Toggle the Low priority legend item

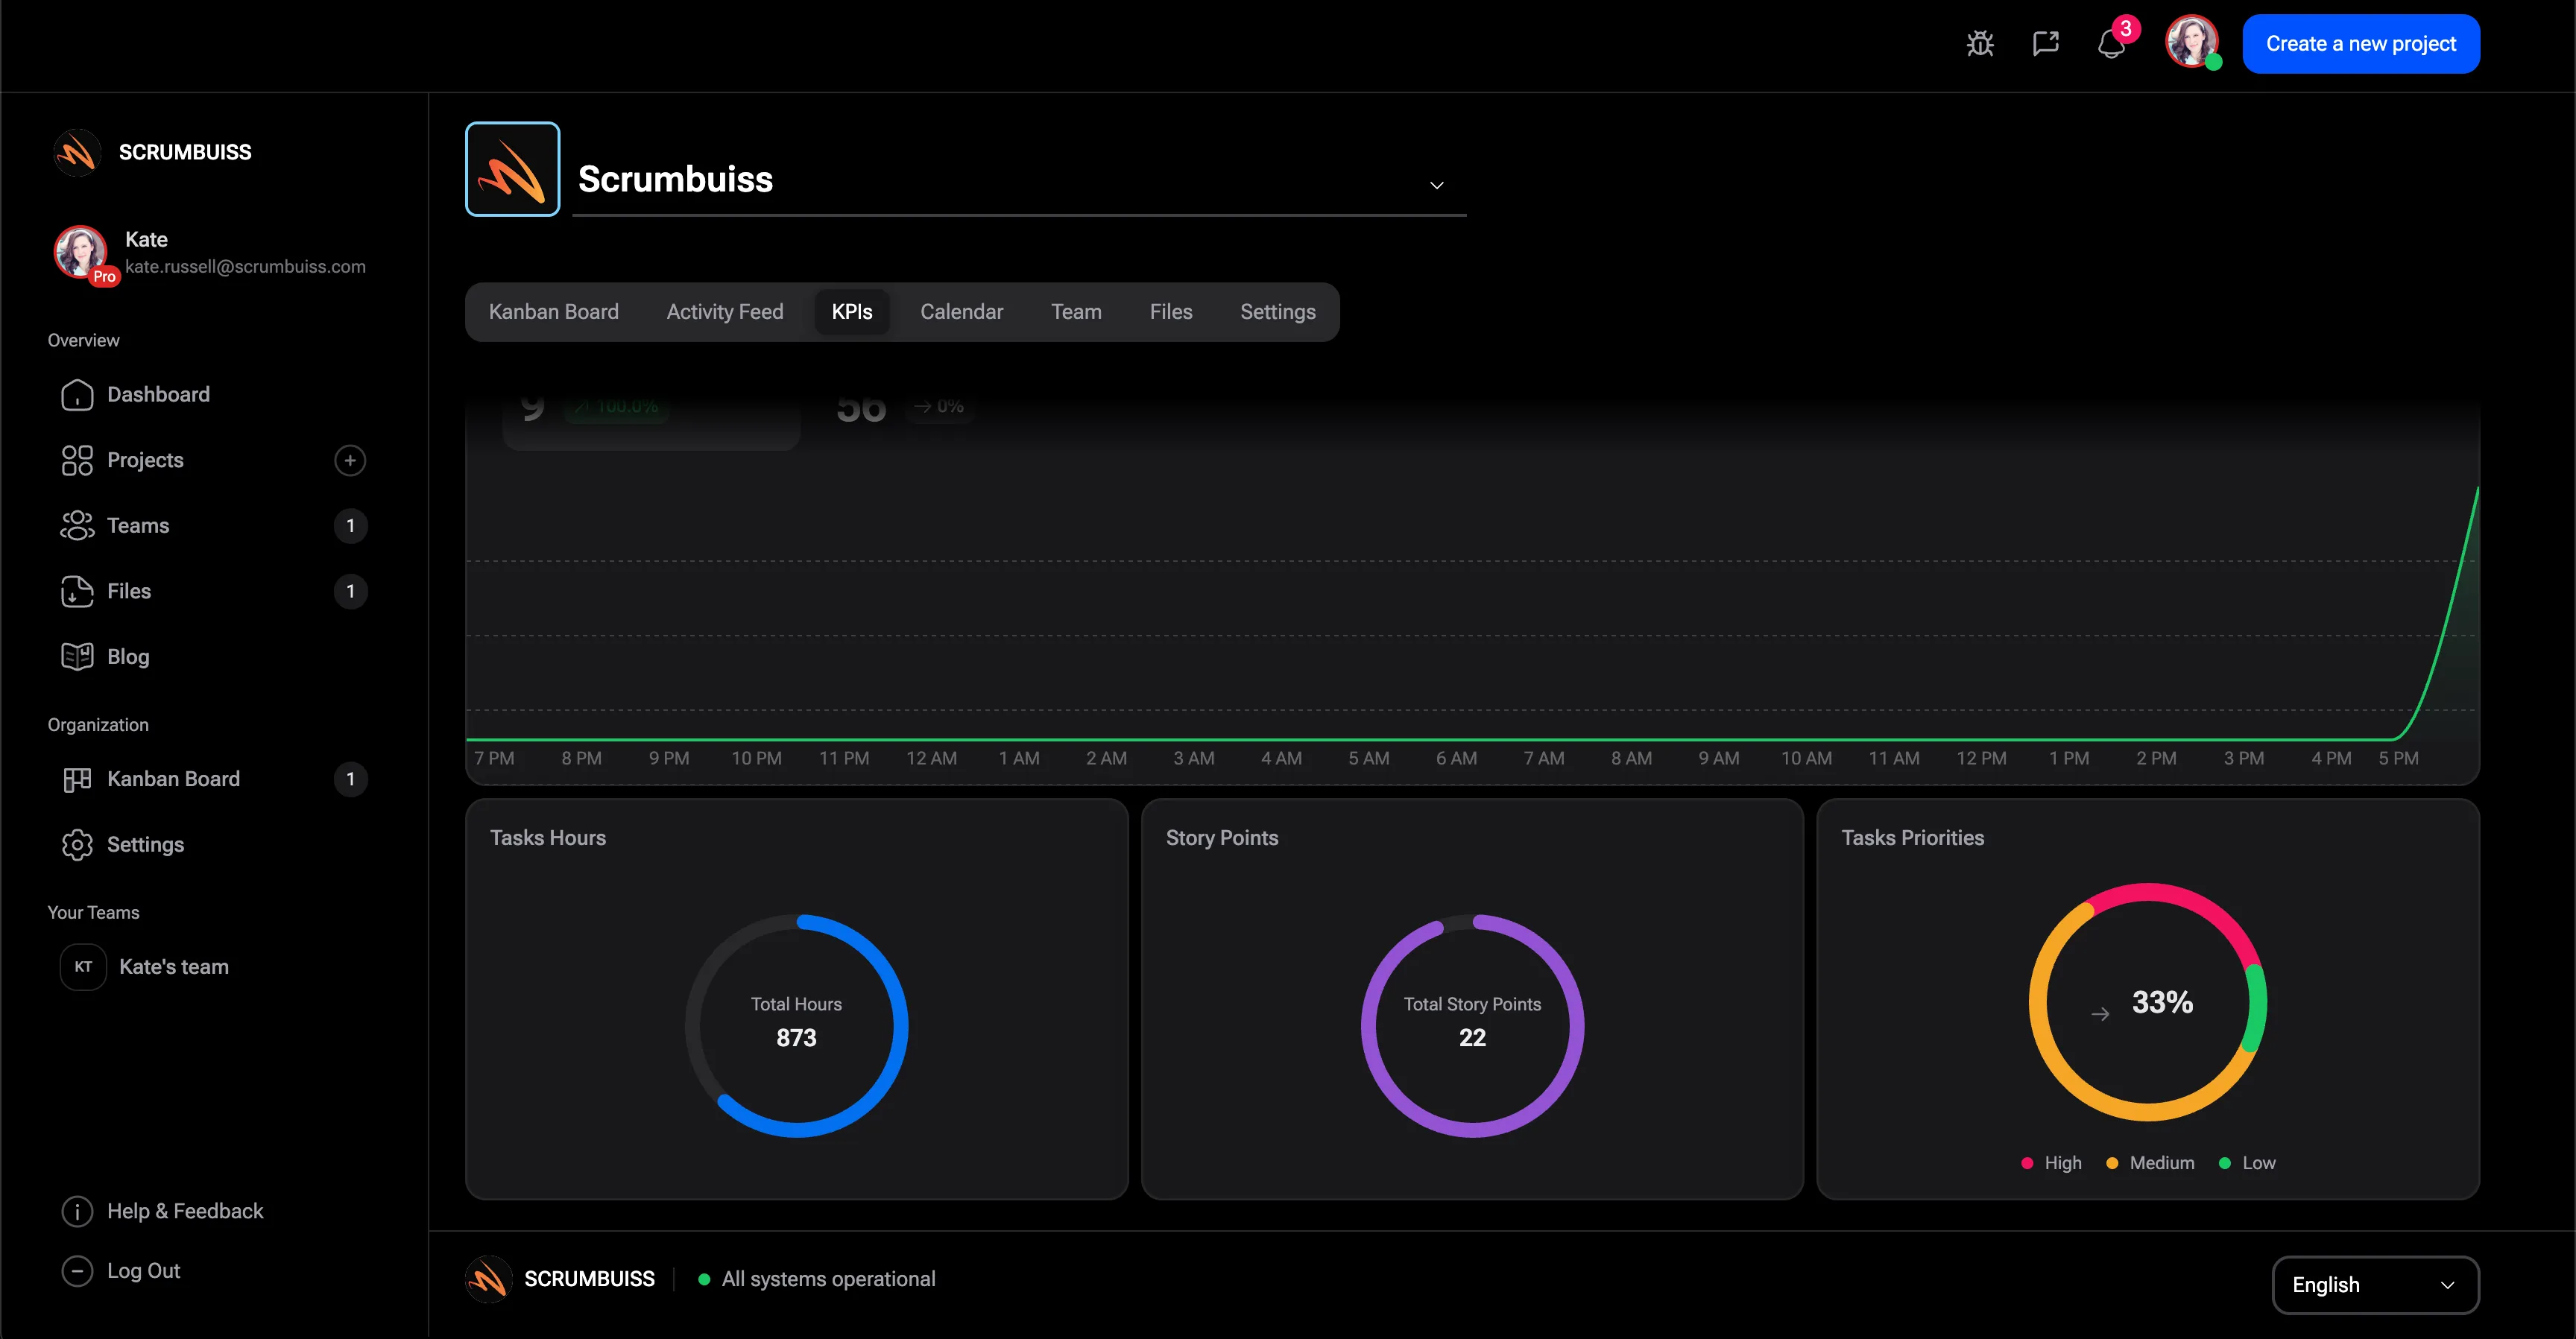(x=2247, y=1163)
